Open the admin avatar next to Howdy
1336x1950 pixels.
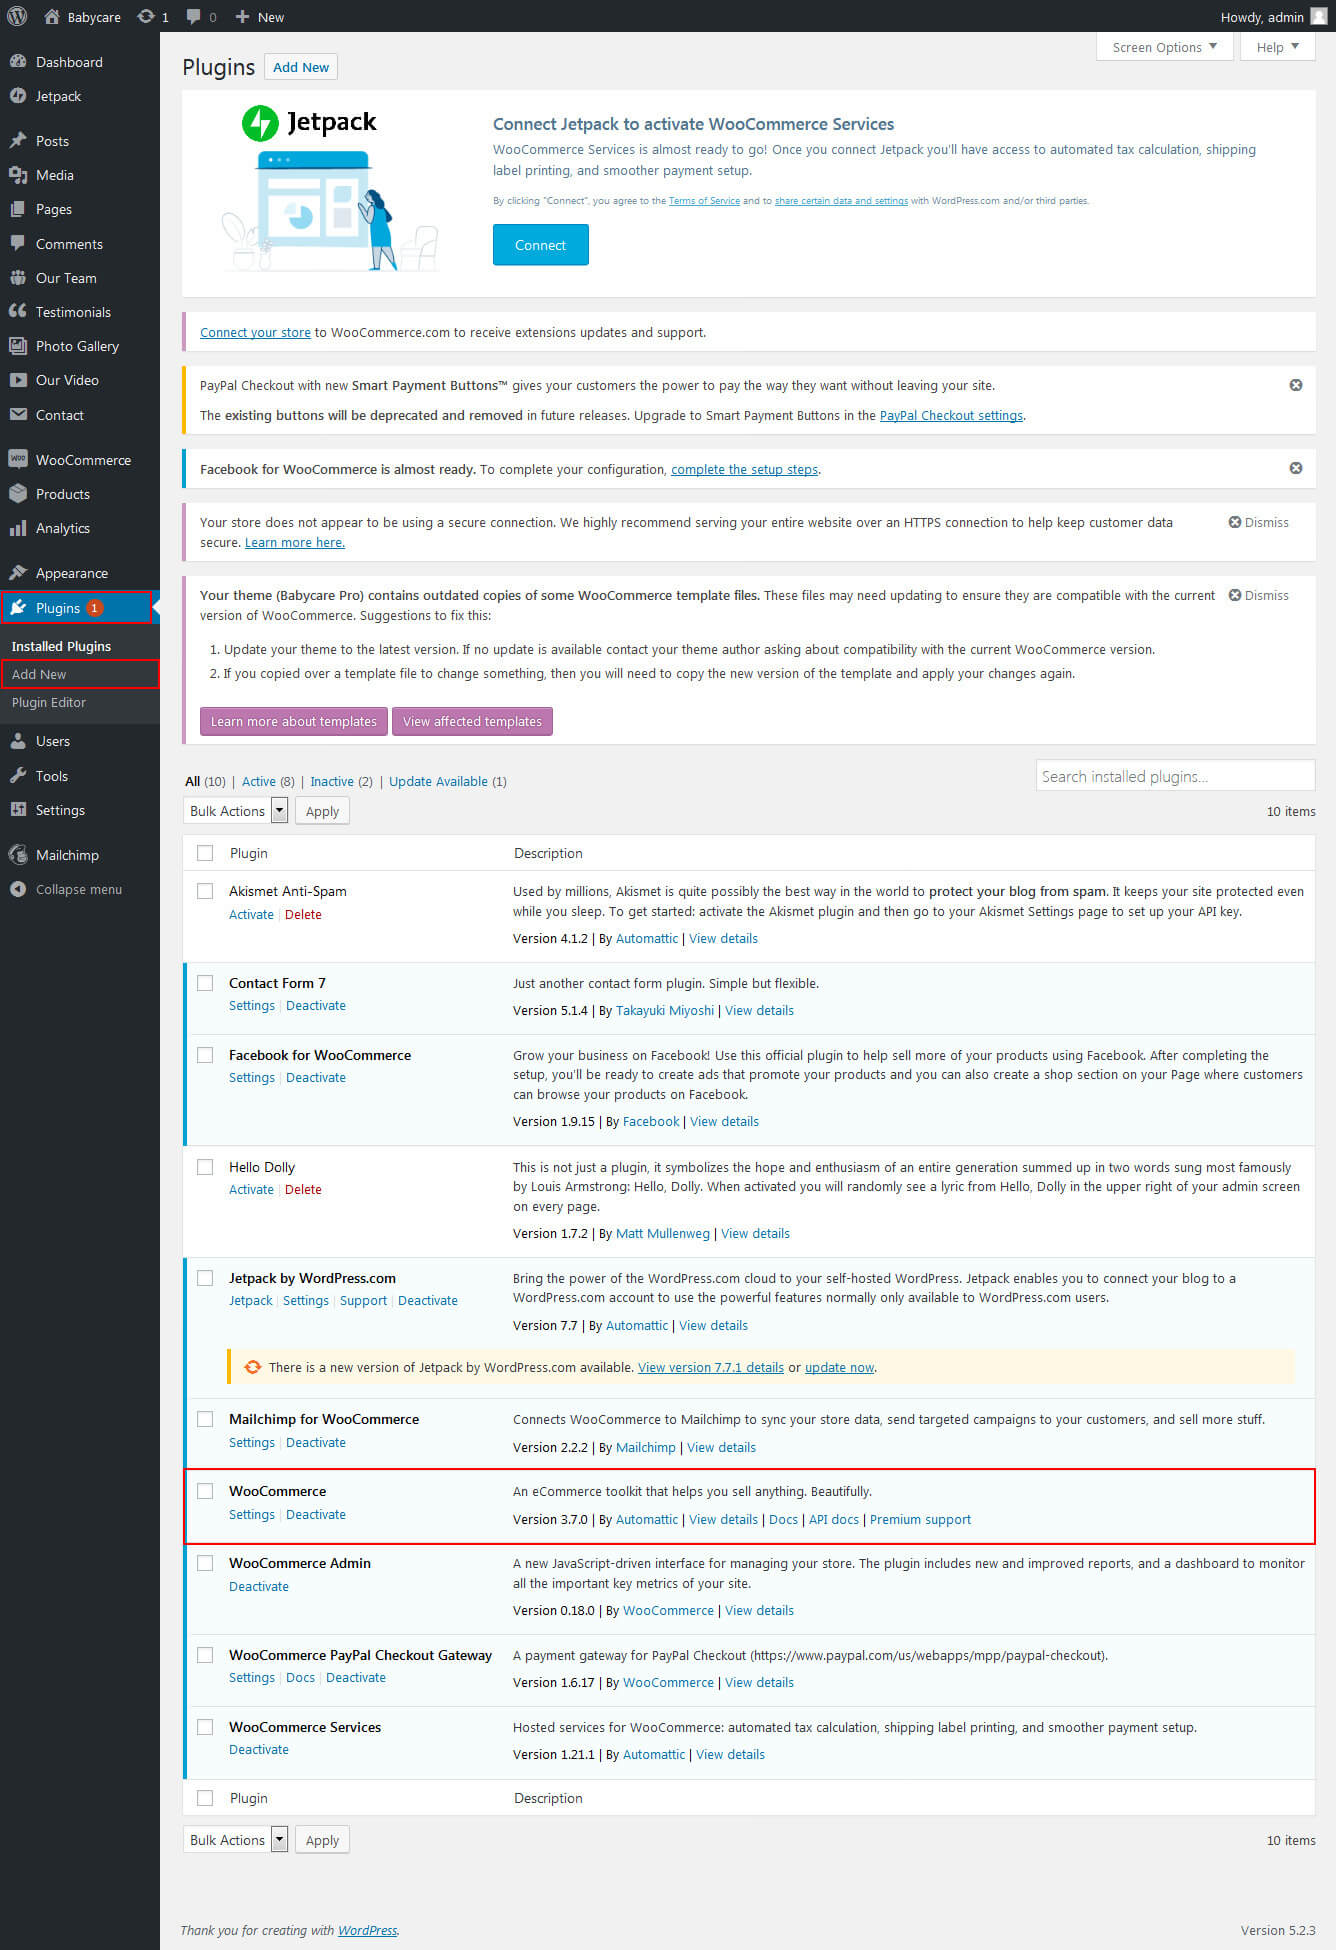tap(1319, 16)
